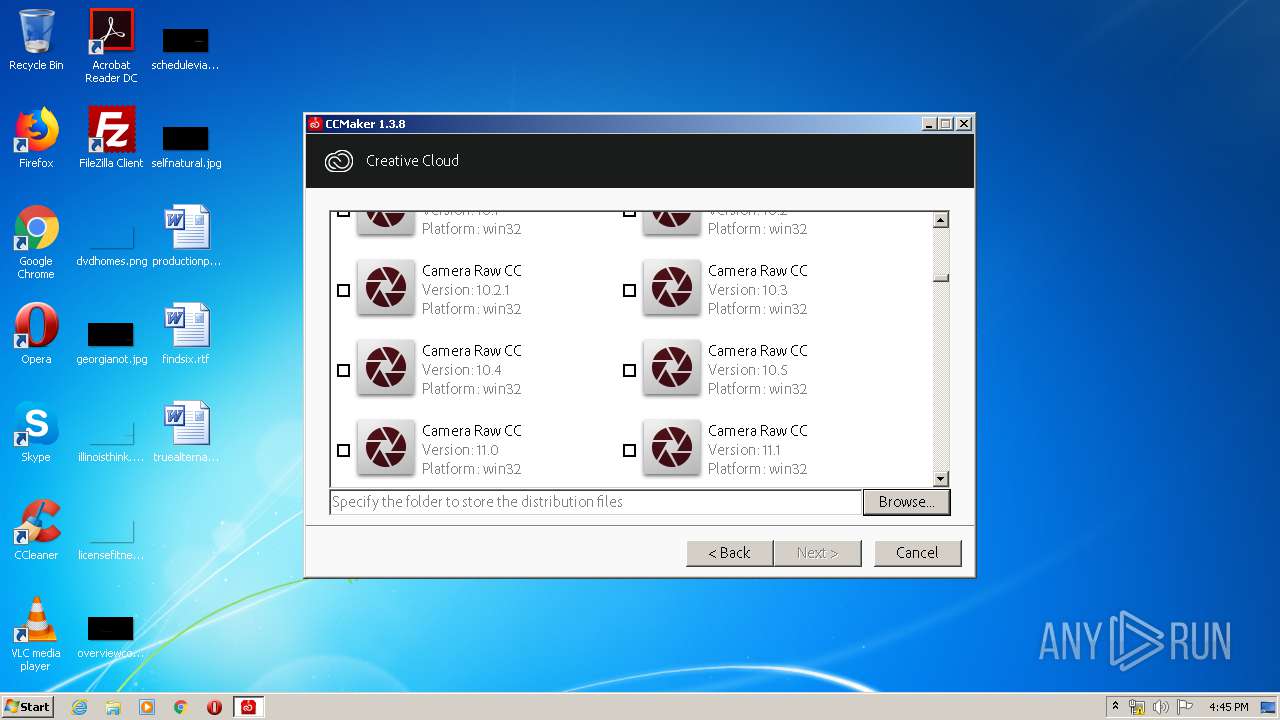
Task: Open the FileZilla Client desktop shortcut
Action: pos(111,138)
